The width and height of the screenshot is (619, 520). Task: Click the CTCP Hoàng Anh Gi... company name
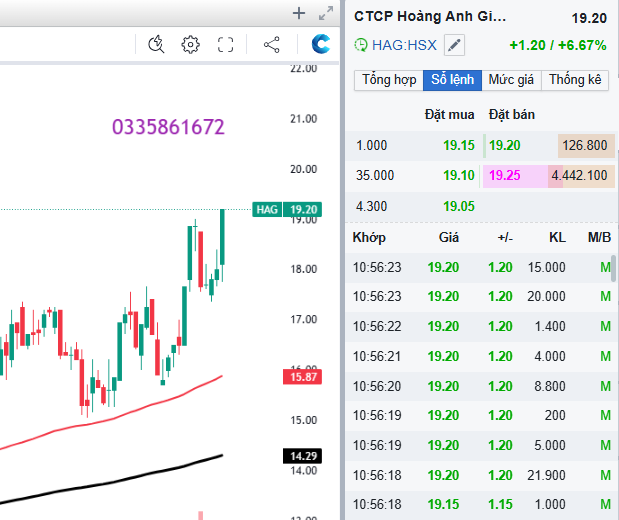pyautogui.click(x=430, y=17)
